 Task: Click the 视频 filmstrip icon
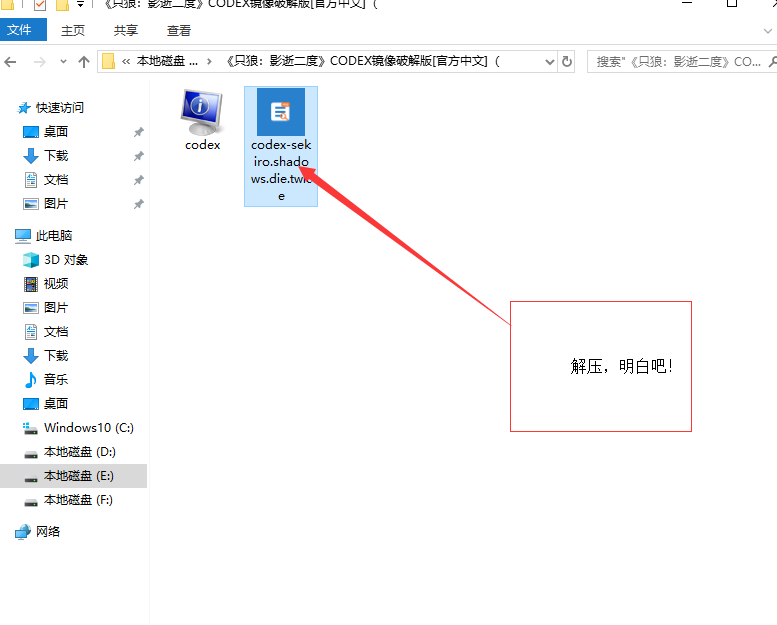coord(31,284)
